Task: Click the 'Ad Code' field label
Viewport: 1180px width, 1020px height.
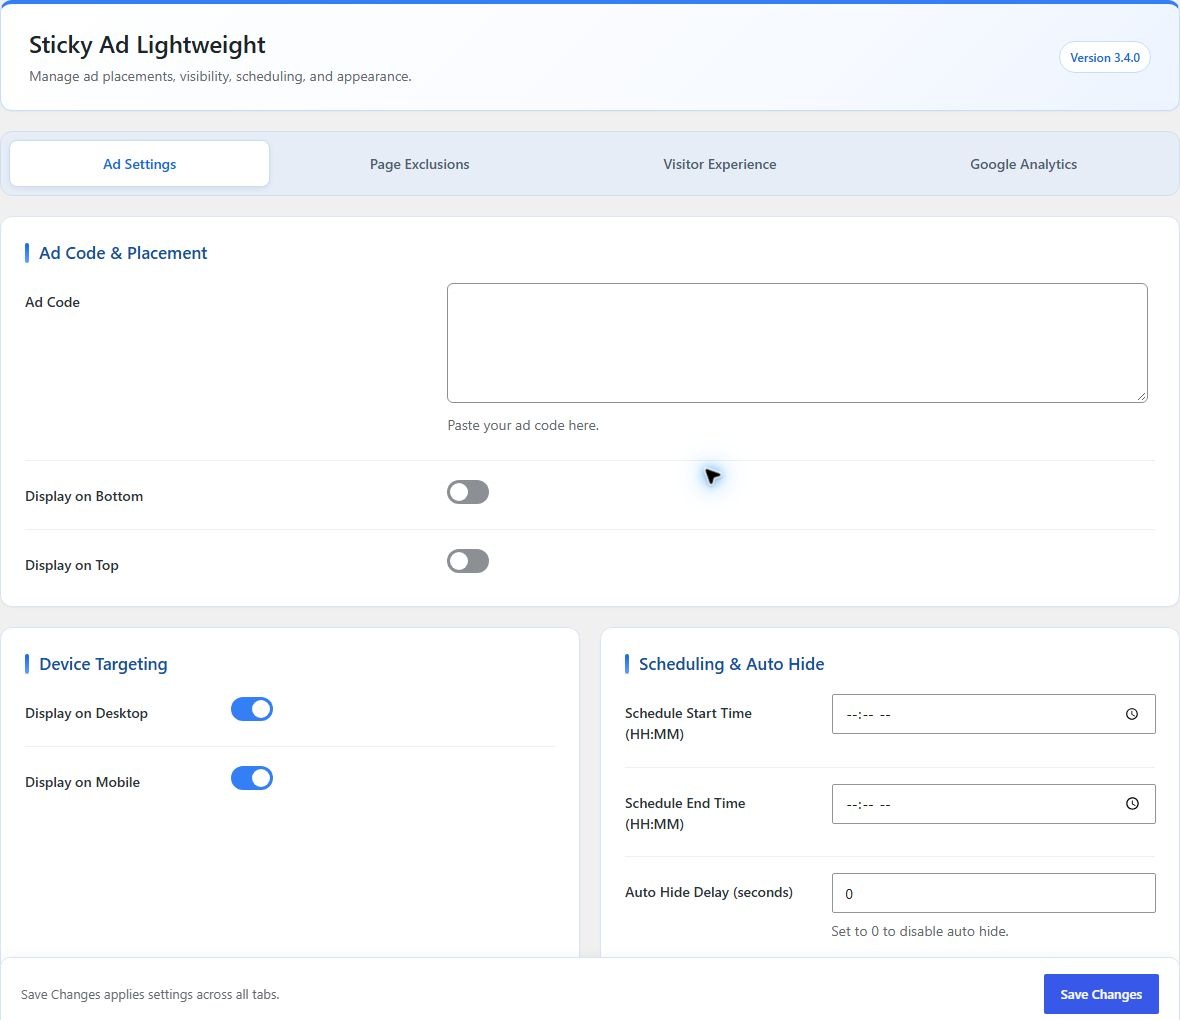Action: 52,302
